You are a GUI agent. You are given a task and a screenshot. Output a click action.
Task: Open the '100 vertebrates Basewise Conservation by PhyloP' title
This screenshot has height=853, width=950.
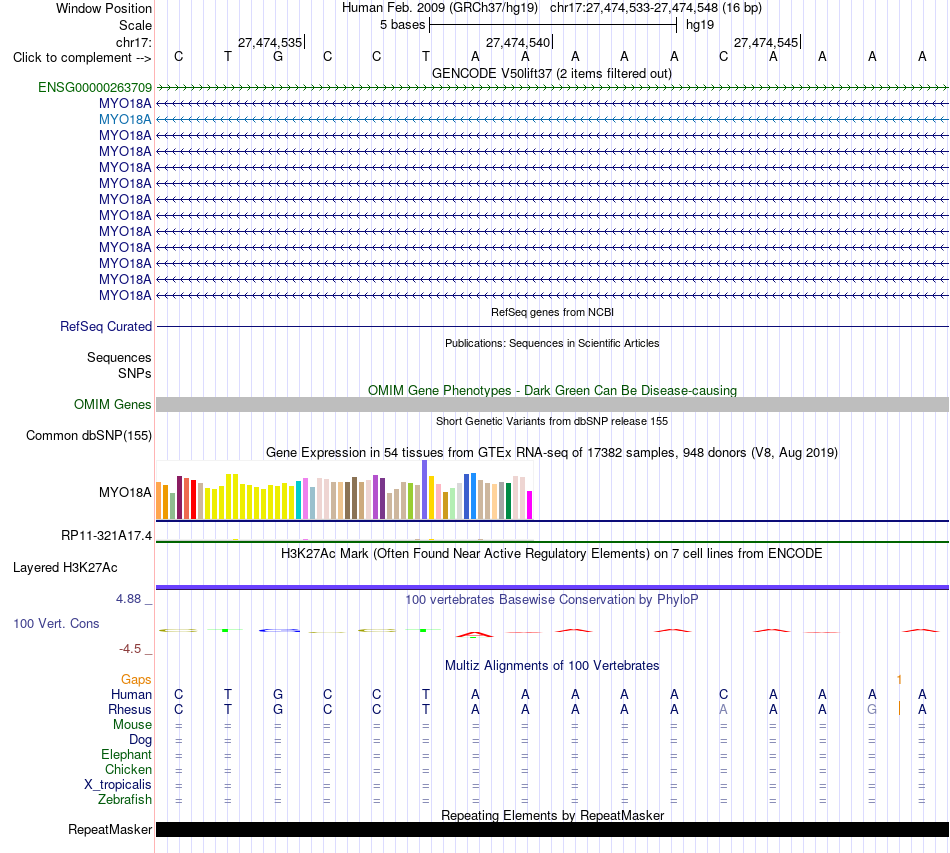[x=552, y=600]
